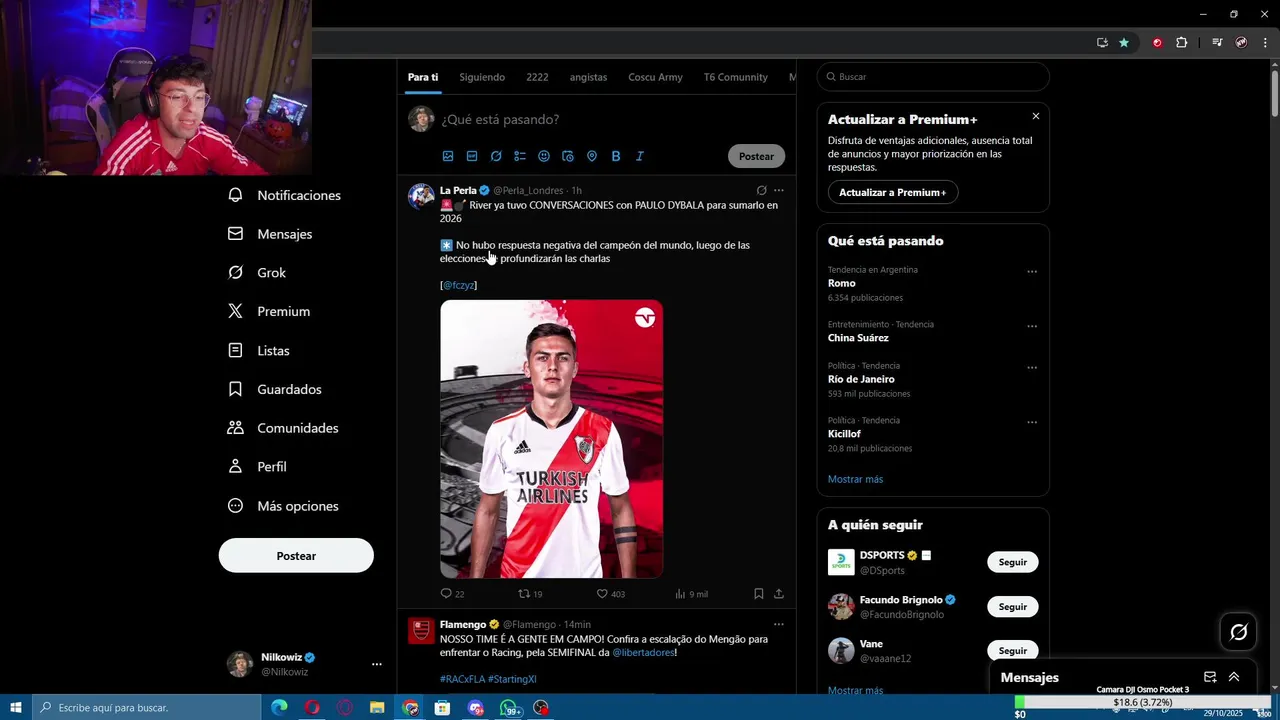Switch to the Siguiendo tab
Screen dimensions: 1280x720
click(482, 77)
